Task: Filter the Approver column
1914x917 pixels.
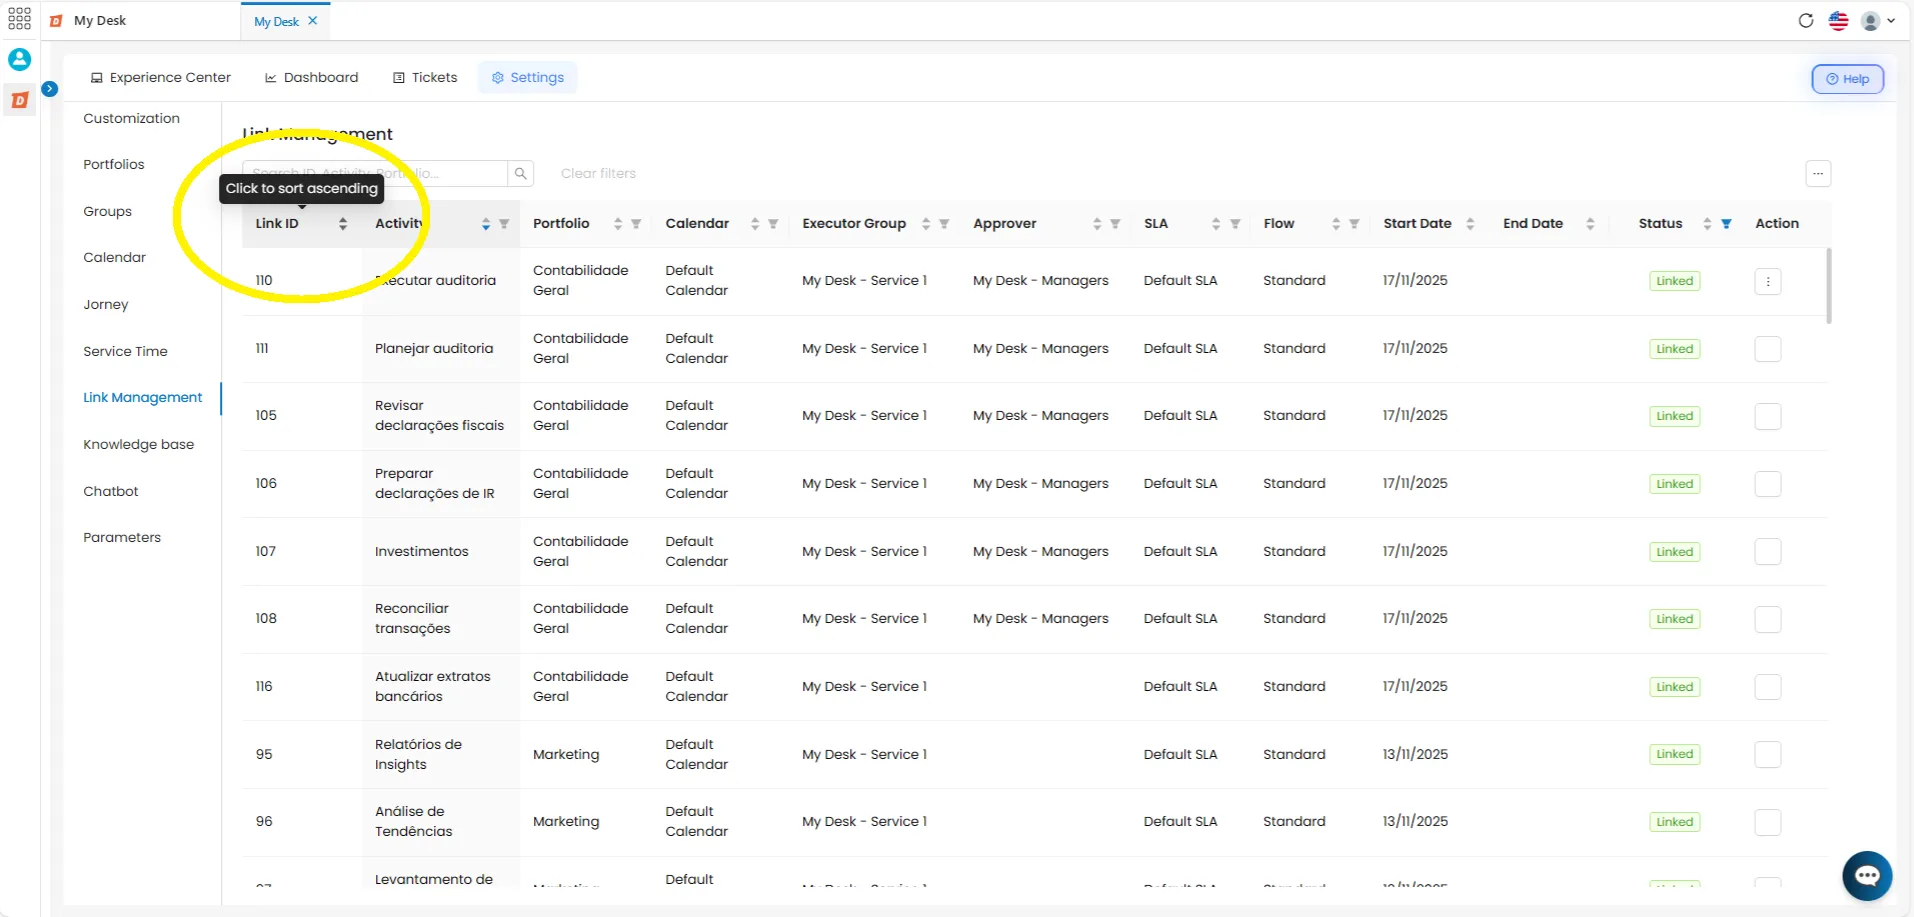Action: (1115, 224)
